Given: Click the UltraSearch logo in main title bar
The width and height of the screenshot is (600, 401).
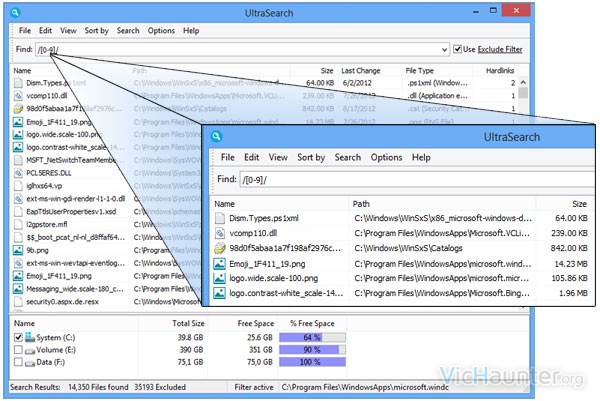Looking at the screenshot, I should coord(15,13).
